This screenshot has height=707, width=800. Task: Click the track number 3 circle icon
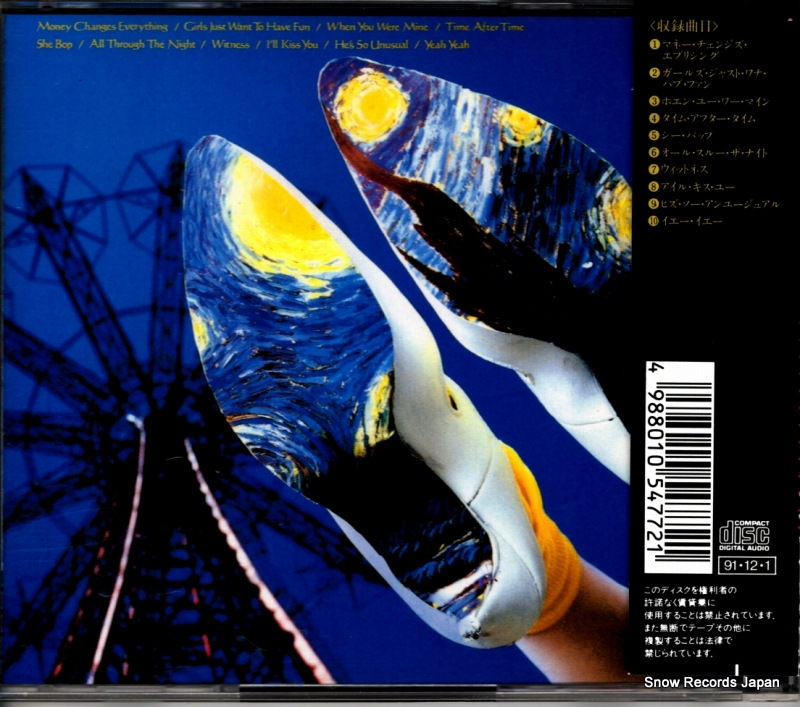653,101
